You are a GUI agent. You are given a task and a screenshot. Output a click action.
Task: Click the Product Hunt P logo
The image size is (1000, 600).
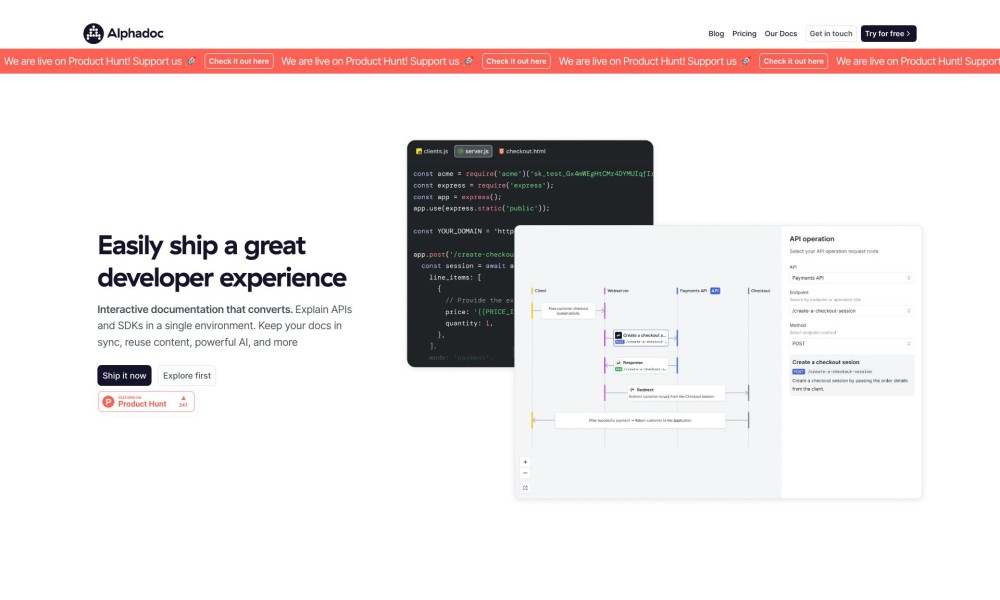(x=108, y=402)
